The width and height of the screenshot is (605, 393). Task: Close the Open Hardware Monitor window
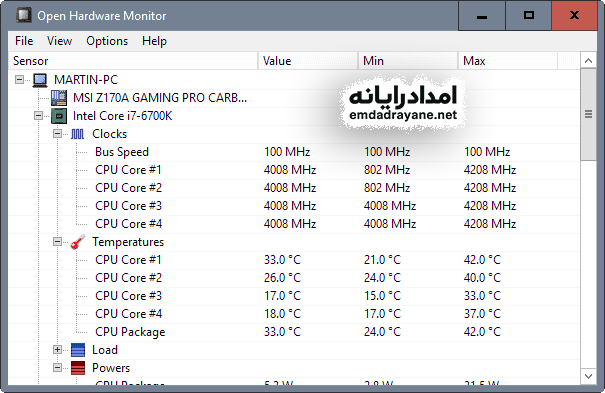click(575, 15)
